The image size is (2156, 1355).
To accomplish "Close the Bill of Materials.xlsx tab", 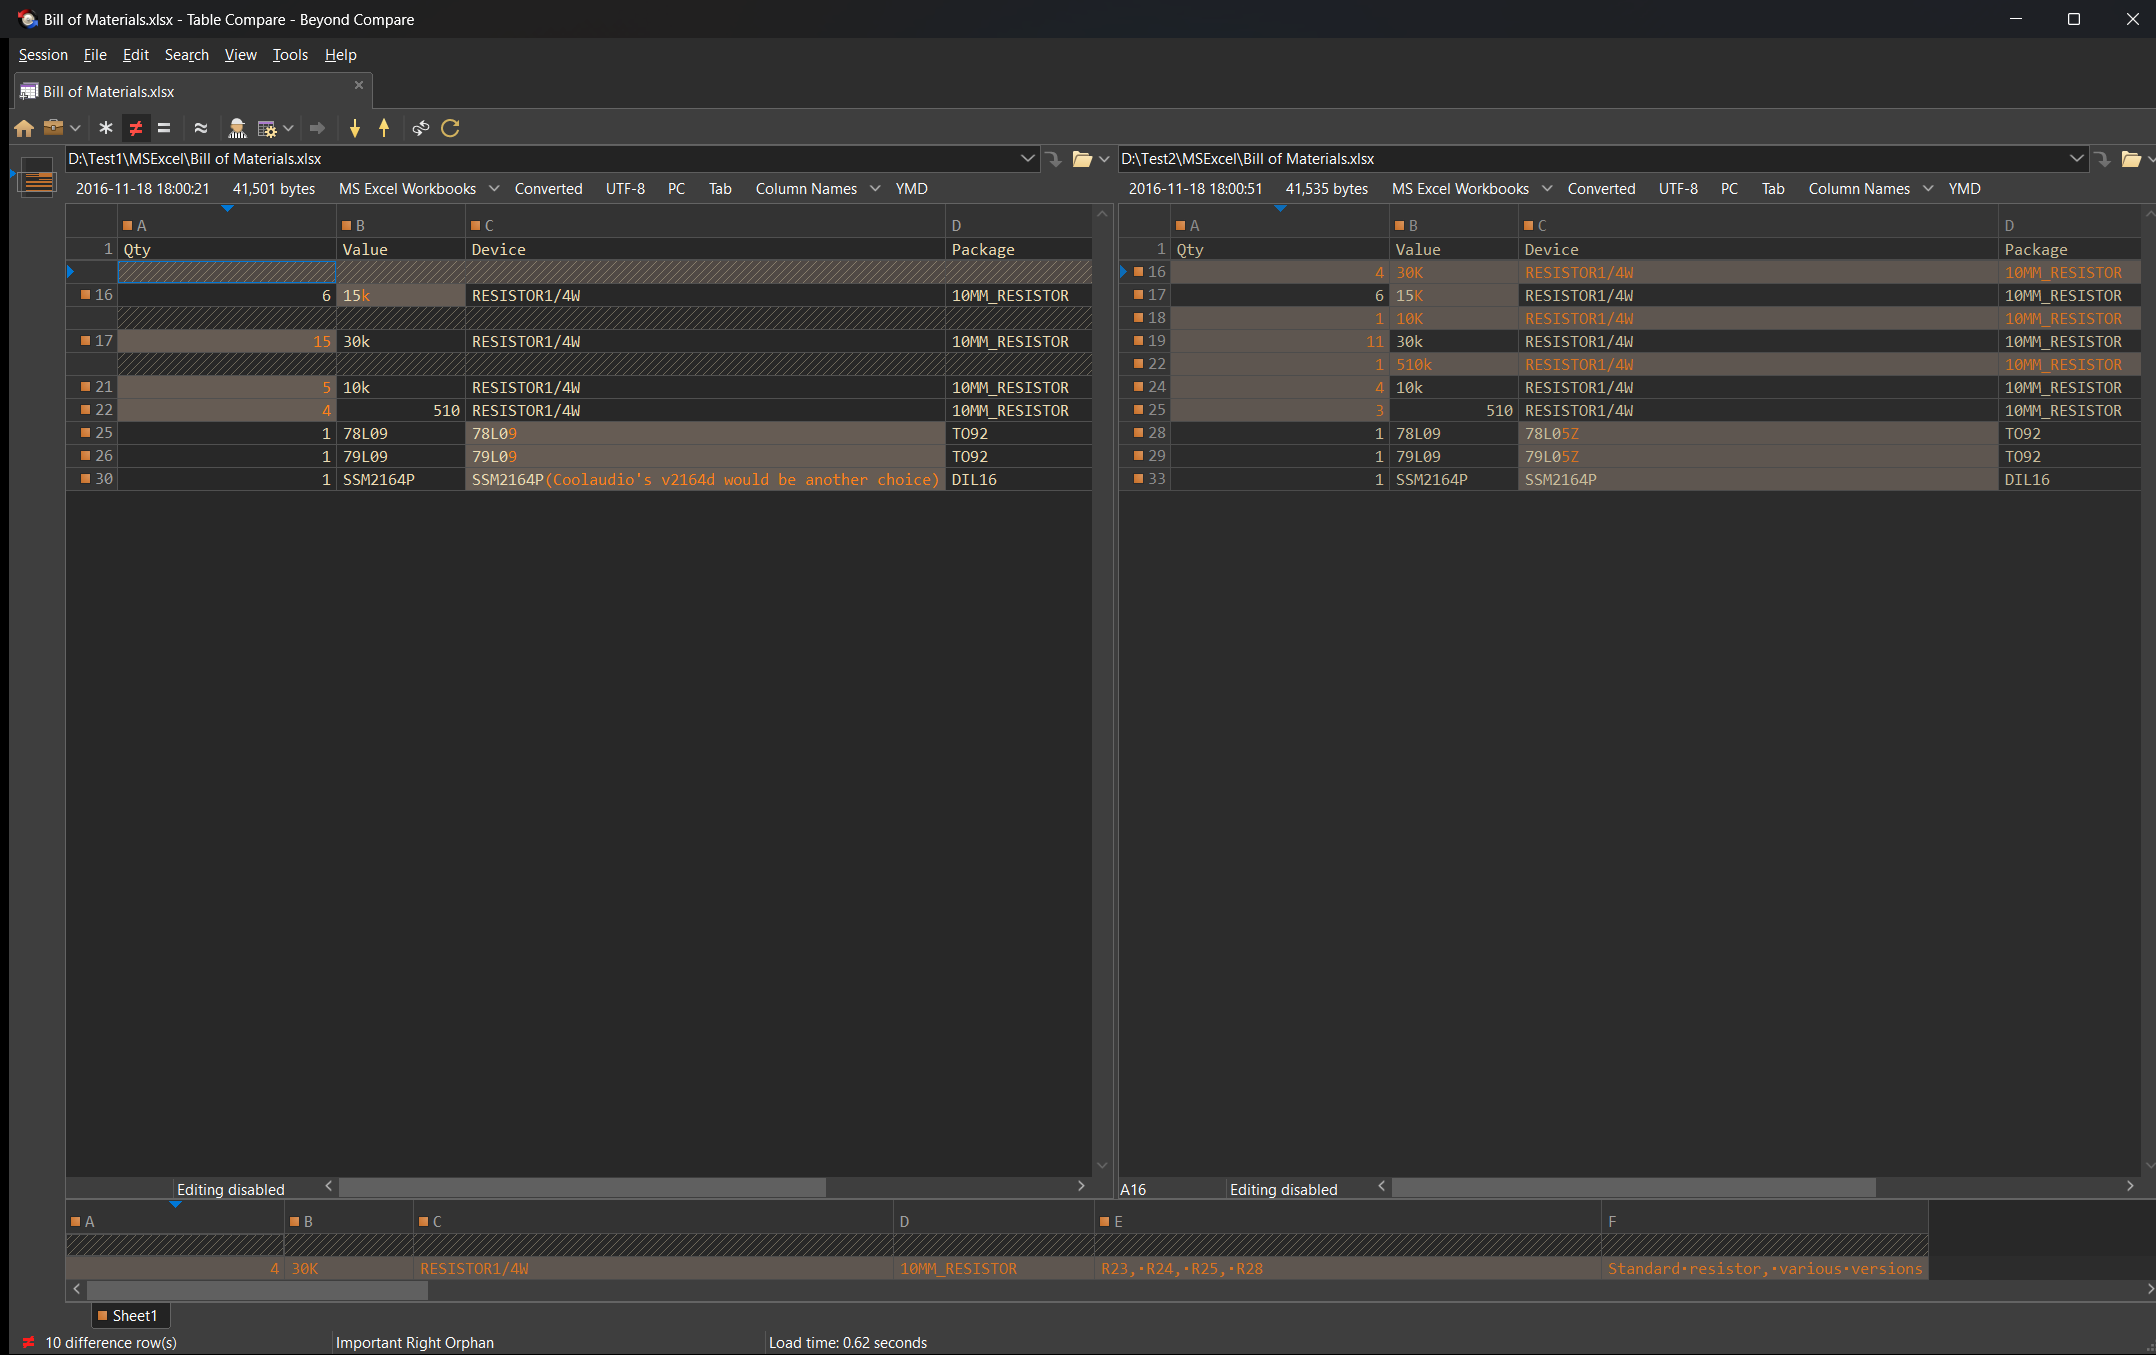I will point(359,86).
